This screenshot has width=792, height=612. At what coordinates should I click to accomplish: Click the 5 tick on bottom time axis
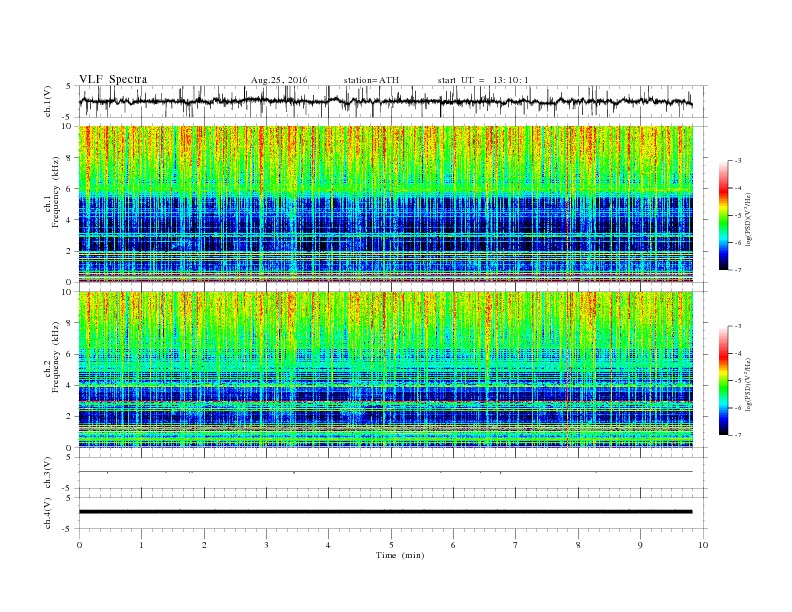pos(391,545)
